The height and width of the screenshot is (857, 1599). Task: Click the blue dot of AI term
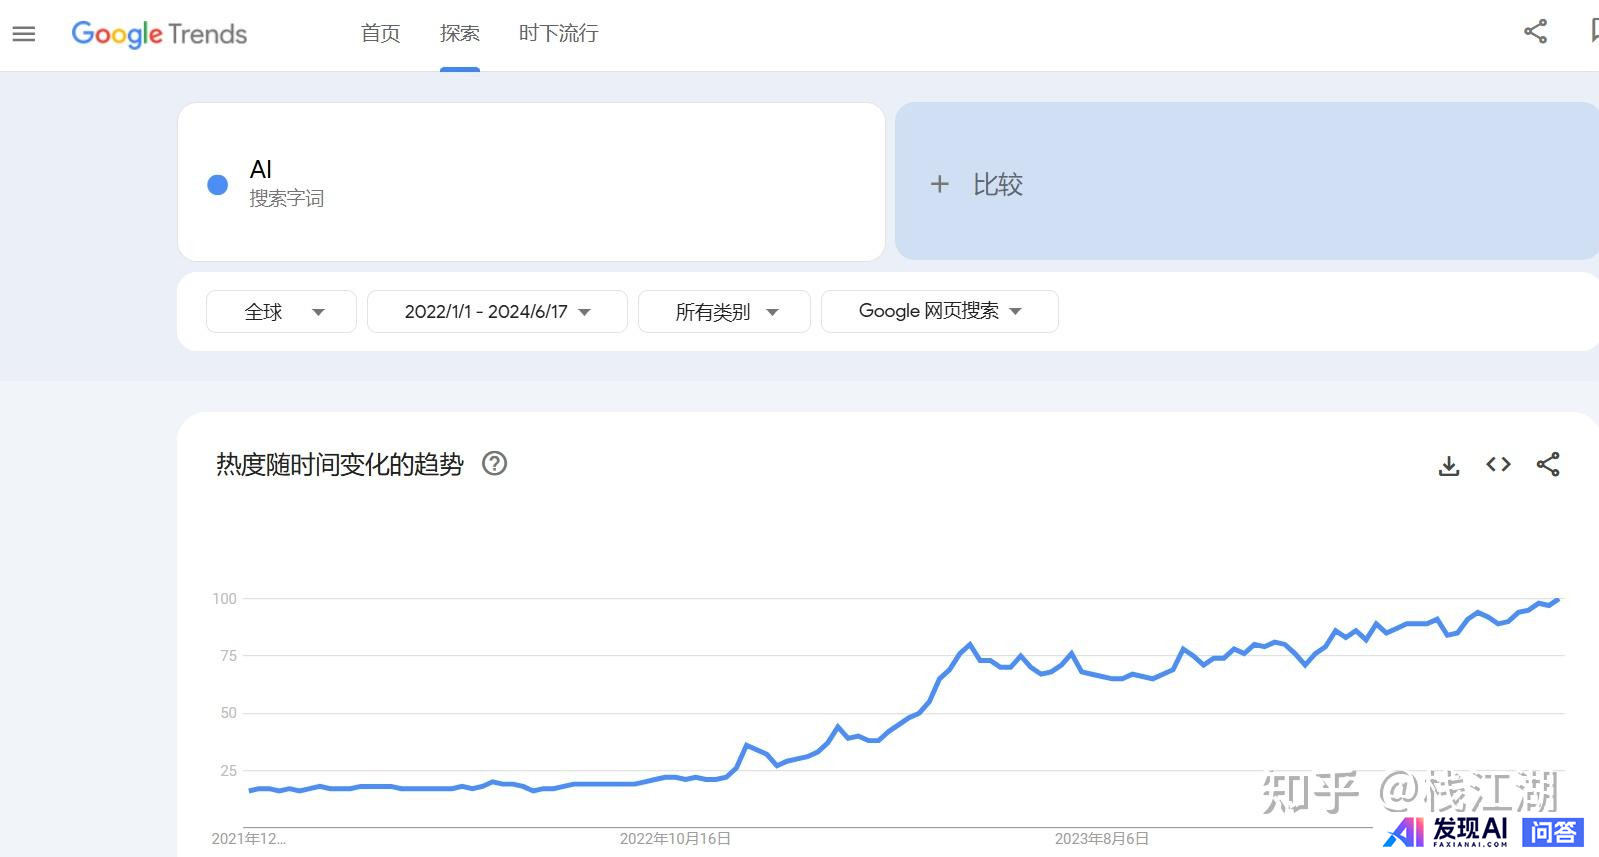click(x=217, y=185)
